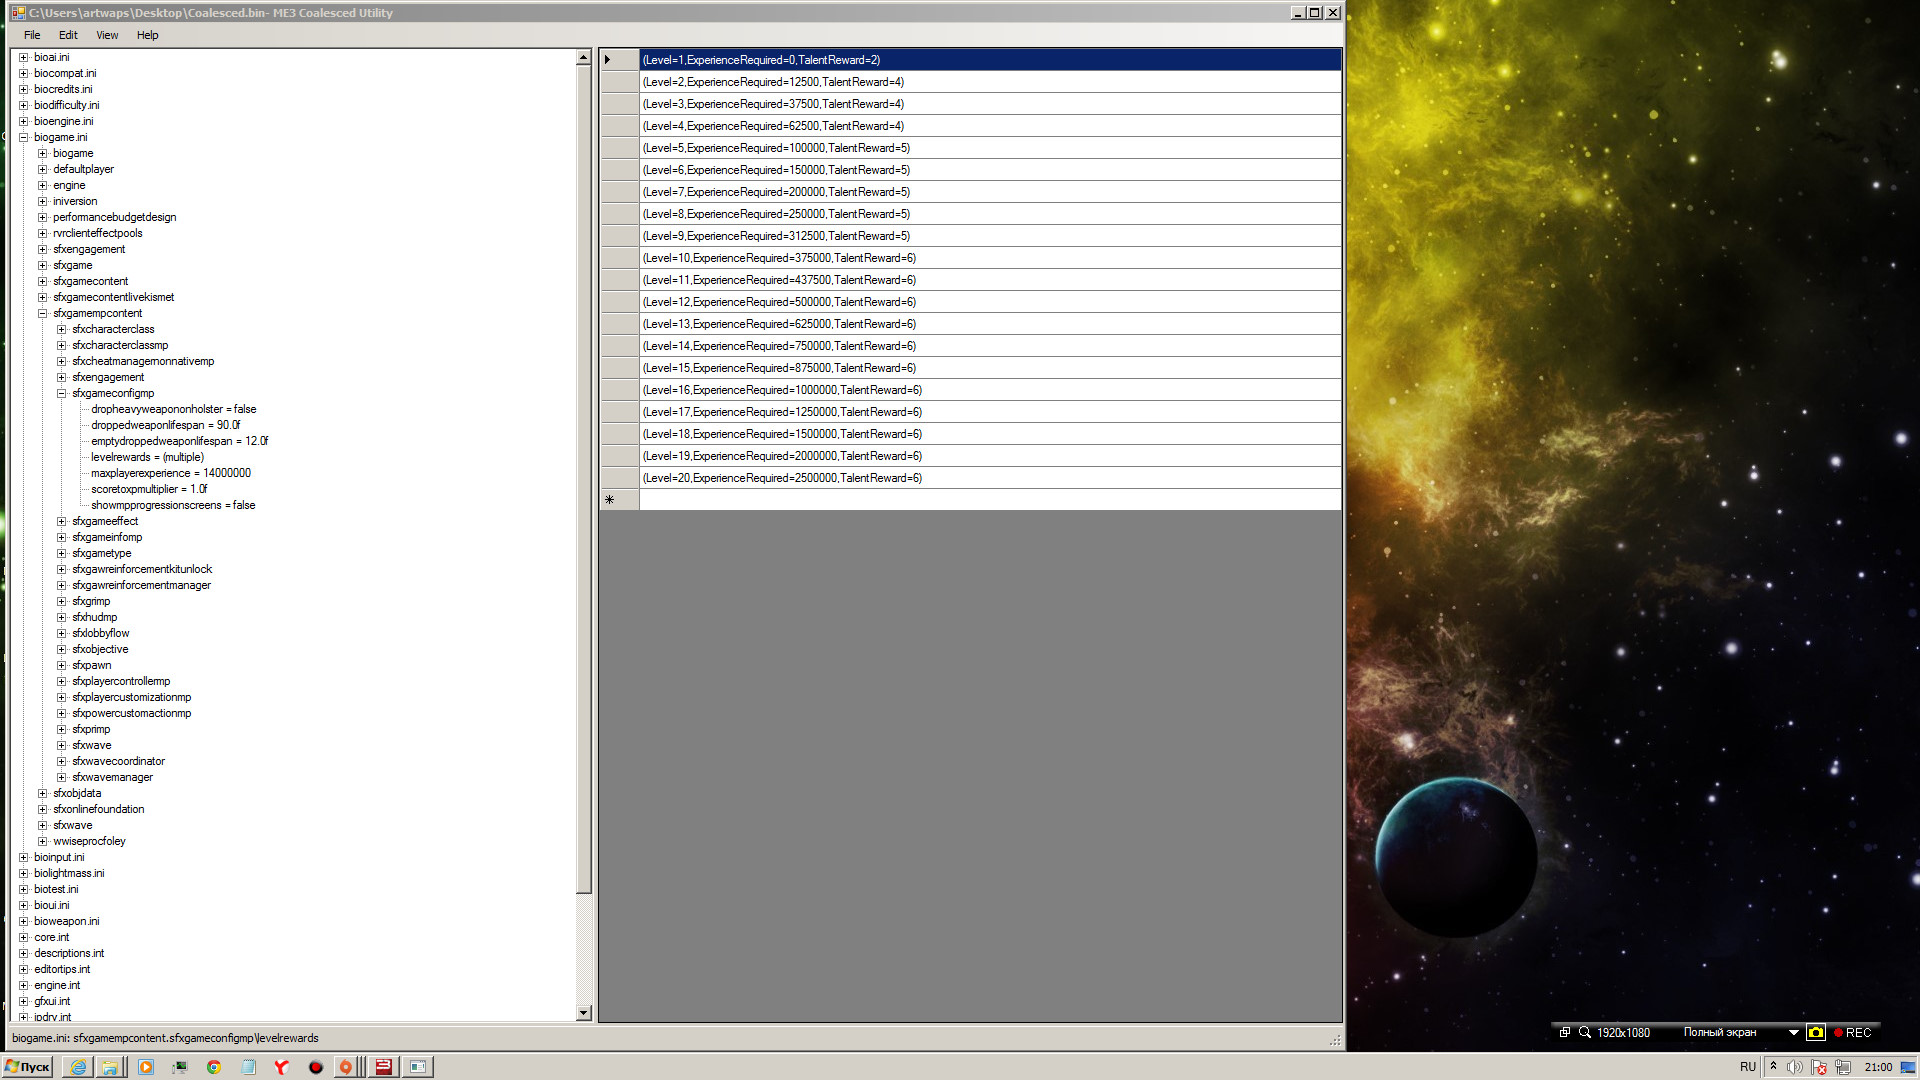The width and height of the screenshot is (1920, 1080).
Task: Select the maxplayerexperience tree entry
Action: 170,473
